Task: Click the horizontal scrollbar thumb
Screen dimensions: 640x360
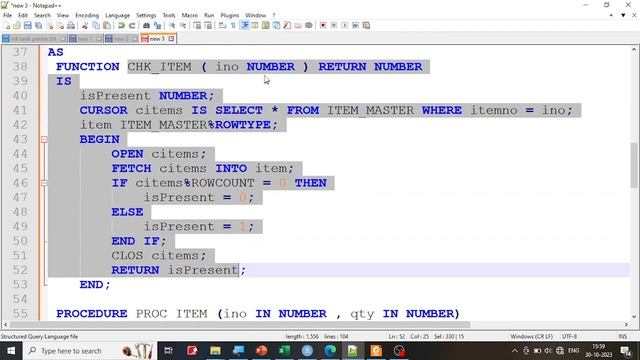Action: tap(240, 325)
